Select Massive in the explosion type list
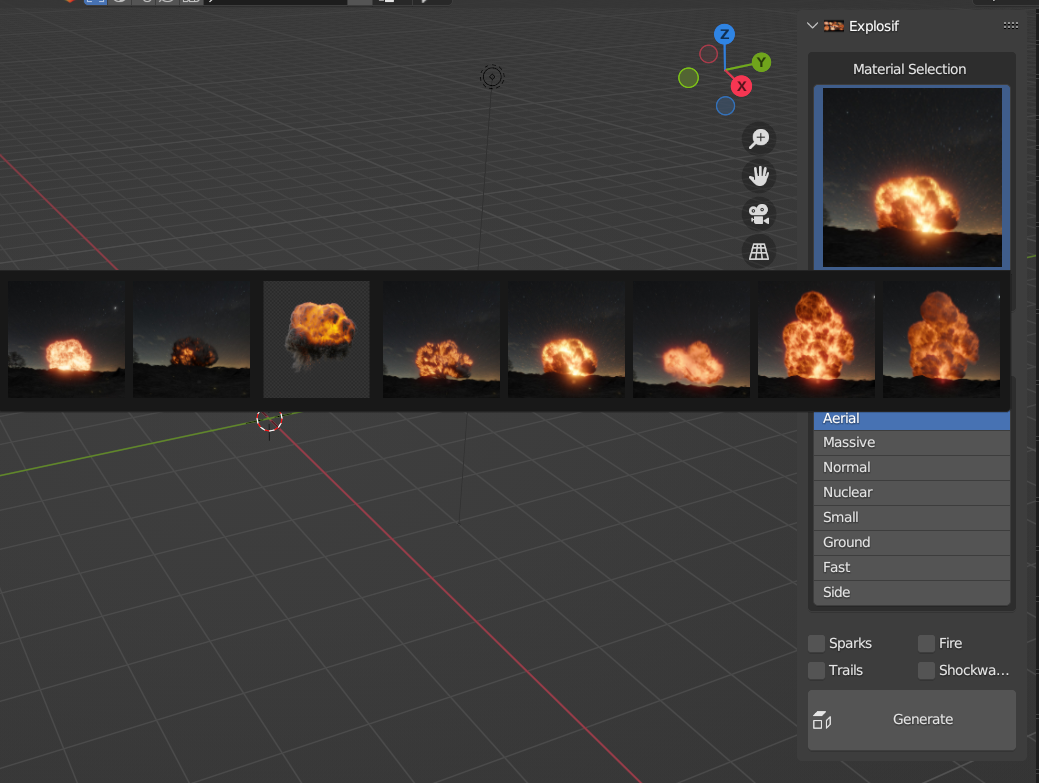Viewport: 1039px width, 783px height. pyautogui.click(x=911, y=442)
